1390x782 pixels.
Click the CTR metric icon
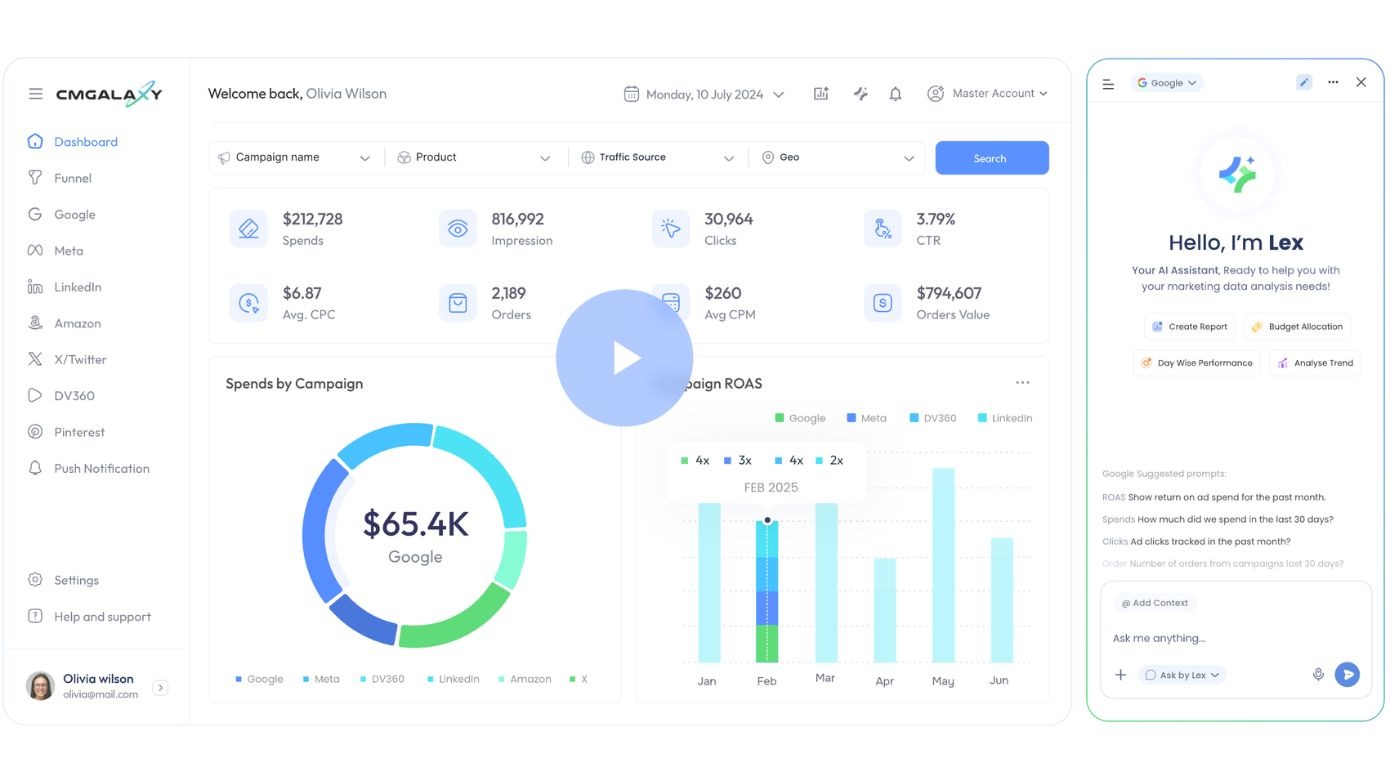[x=882, y=229]
